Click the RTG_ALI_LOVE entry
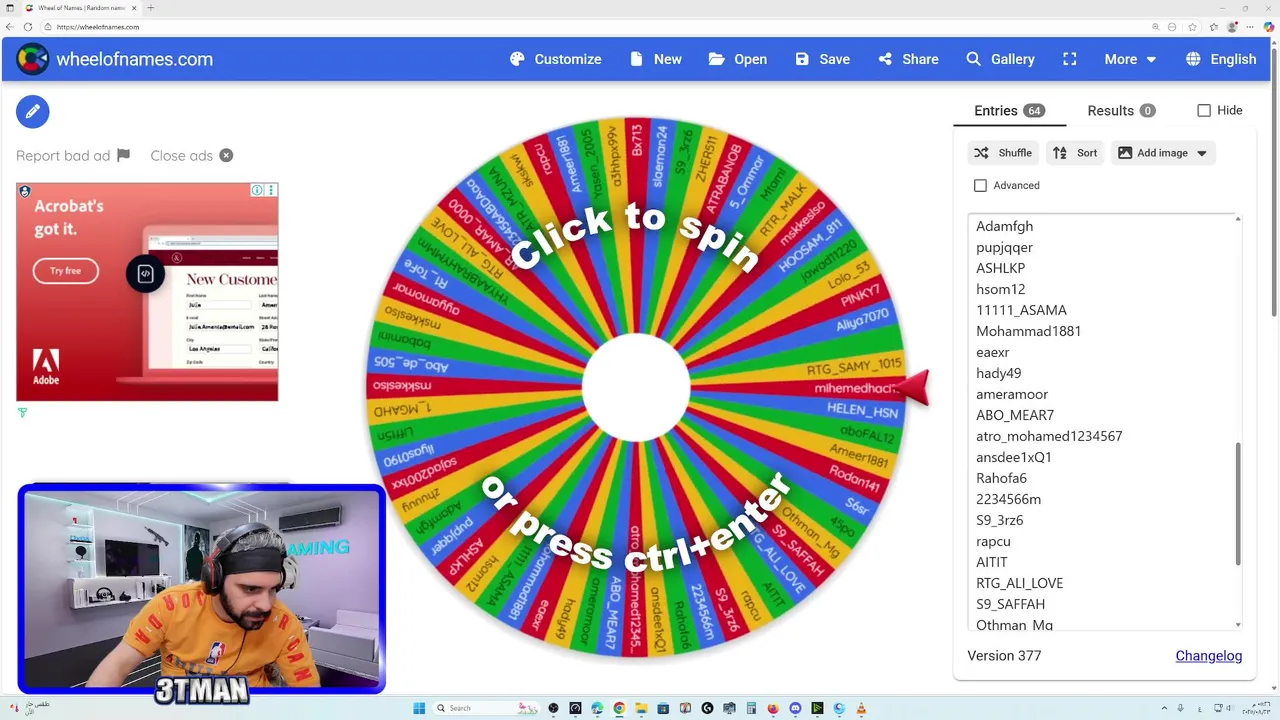Screen dimensions: 1280x720 click(x=1019, y=583)
